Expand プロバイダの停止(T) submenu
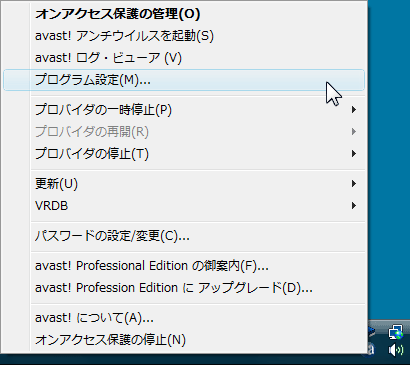 click(x=184, y=154)
